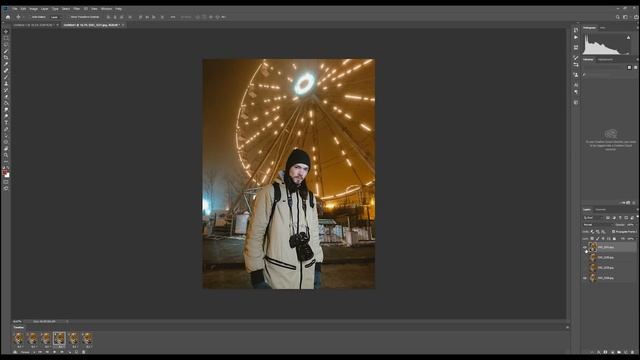Open the Timeline panel menu
The height and width of the screenshot is (360, 640).
(567, 327)
